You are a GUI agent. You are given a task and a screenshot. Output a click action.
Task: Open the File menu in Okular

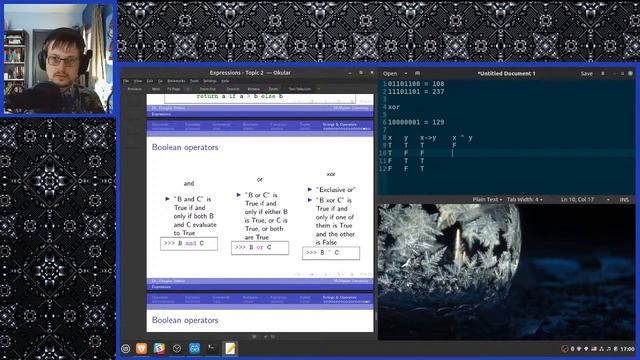point(126,81)
